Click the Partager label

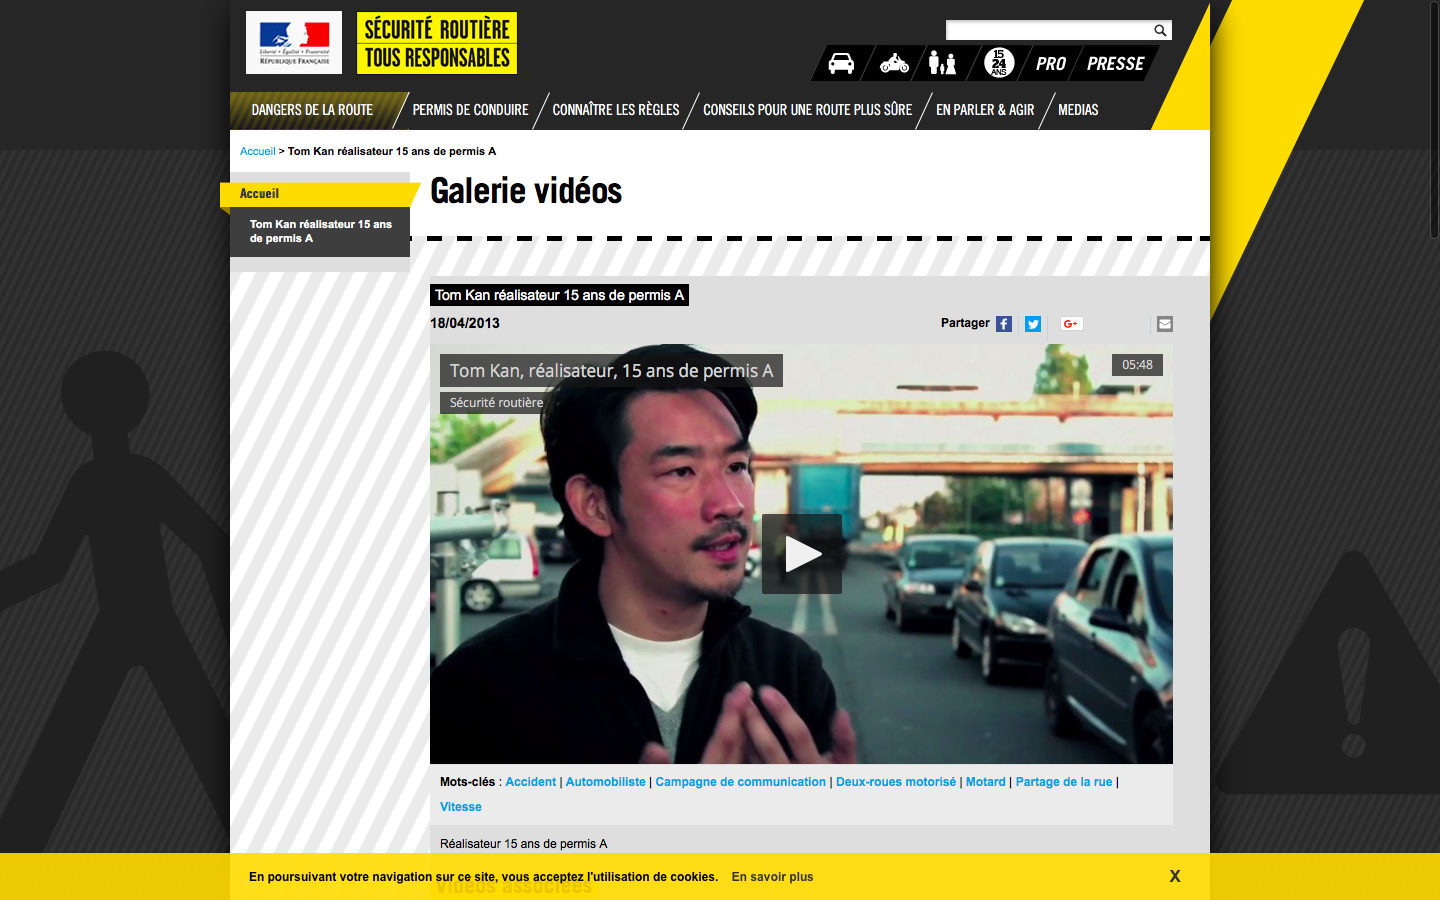[x=965, y=323]
